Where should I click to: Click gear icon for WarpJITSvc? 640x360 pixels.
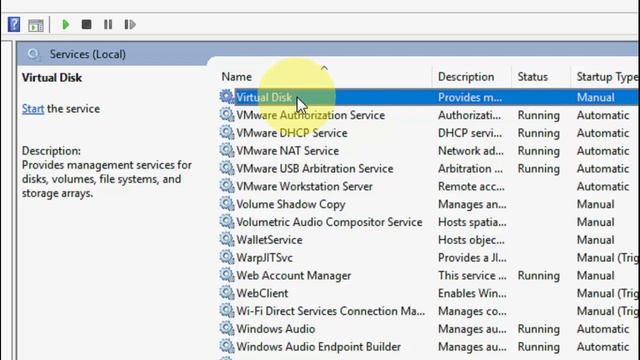pos(227,257)
